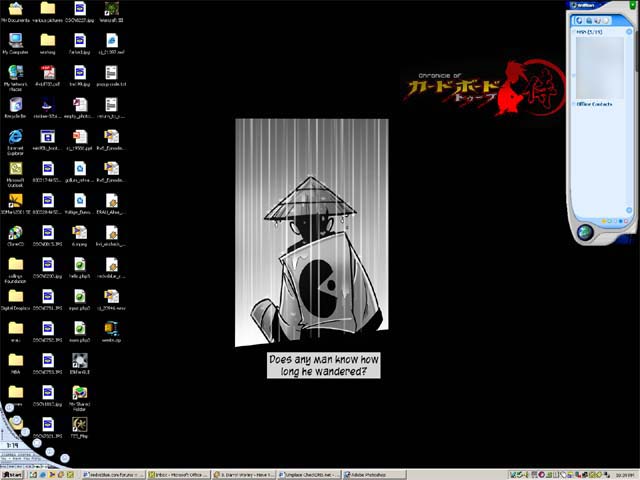Image resolution: width=640 pixels, height=480 pixels.
Task: Click Internet Explorer quick launch icon
Action: pos(43,475)
